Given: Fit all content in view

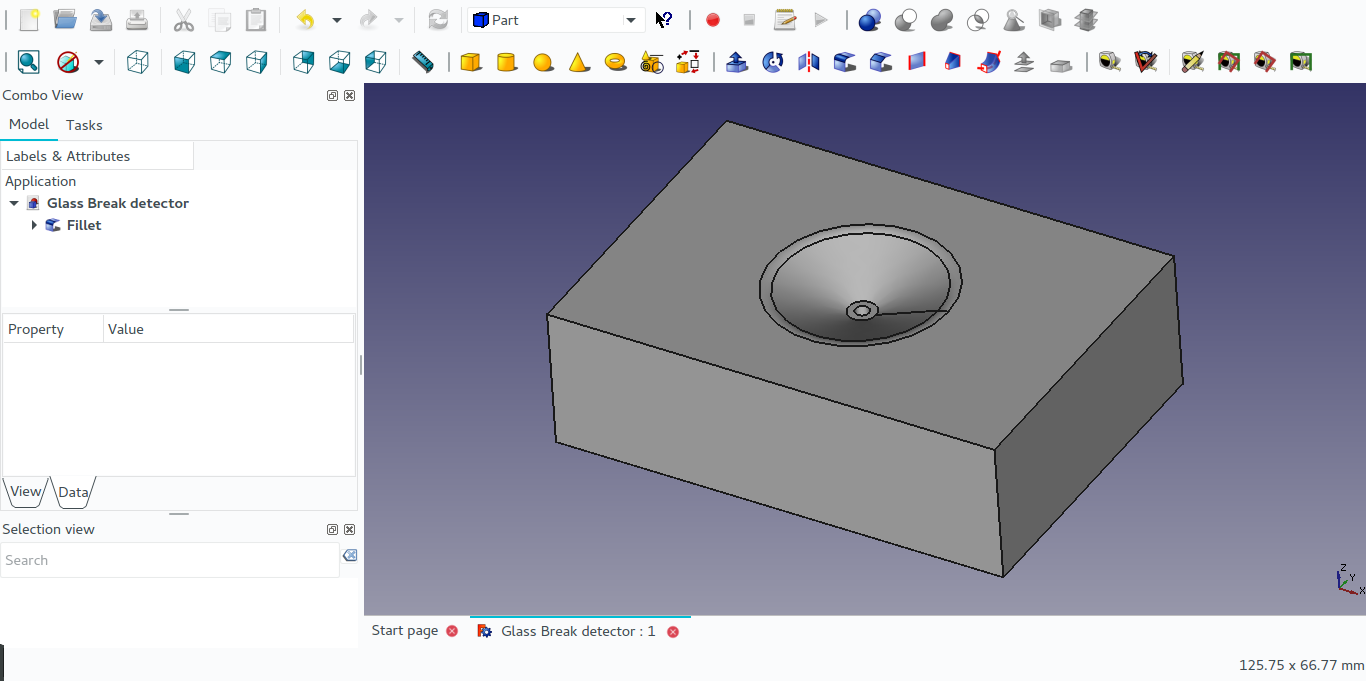Looking at the screenshot, I should tap(29, 62).
